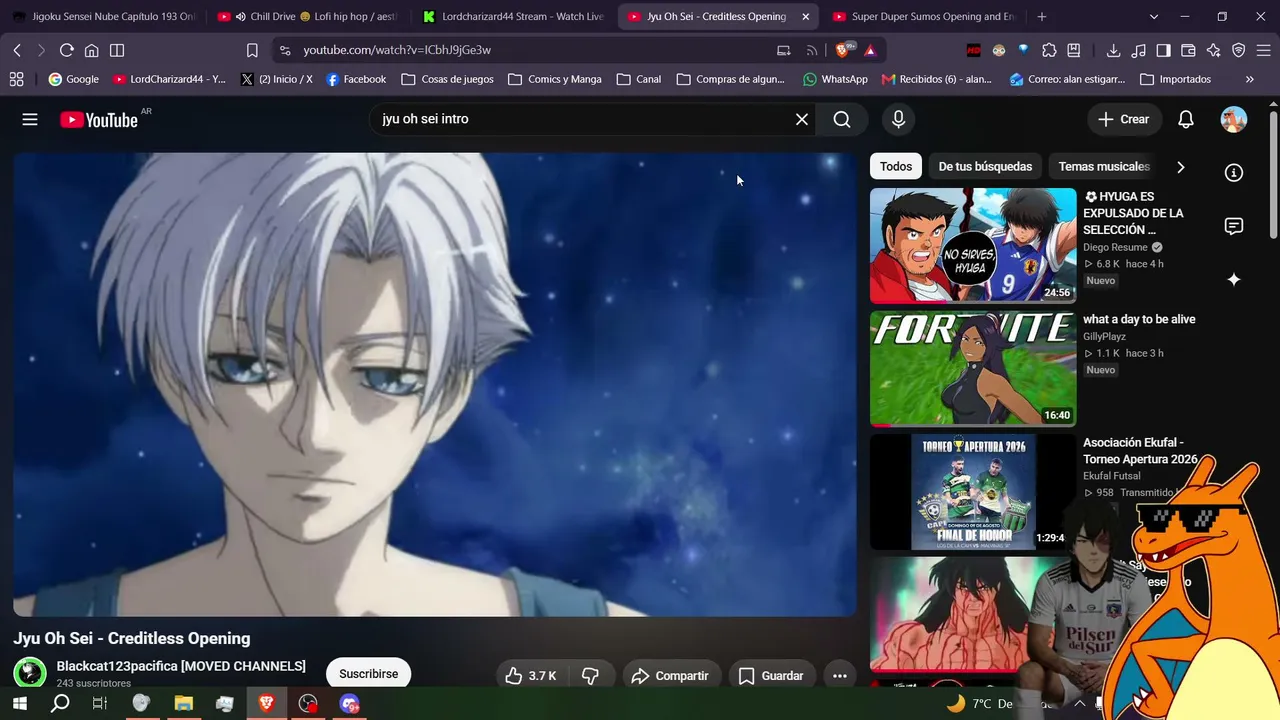This screenshot has height=720, width=1280.
Task: Click the Compartir share button
Action: coord(670,676)
